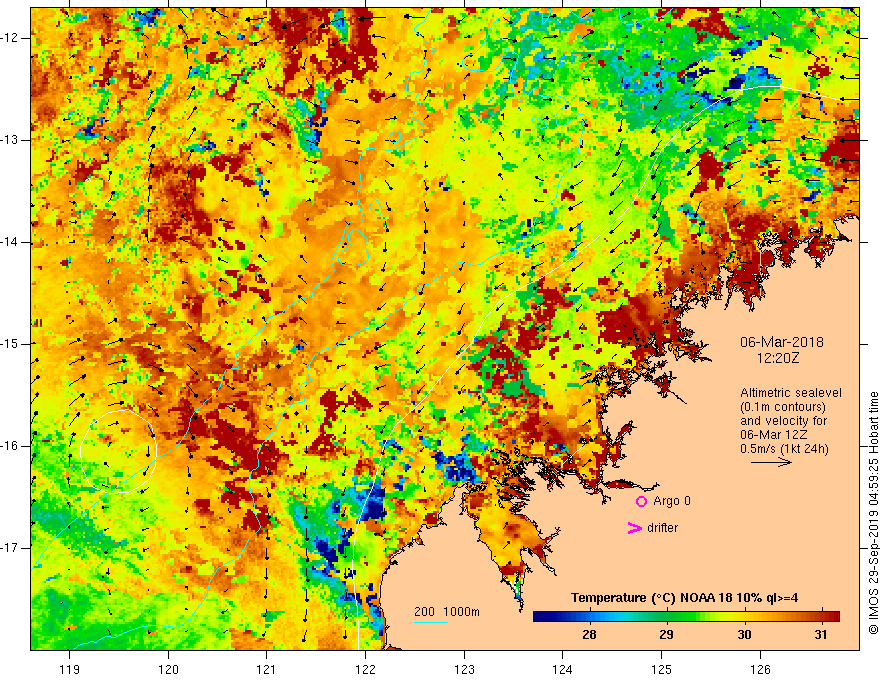Click the '12:20Z' time text
880x680 pixels.
[x=777, y=358]
